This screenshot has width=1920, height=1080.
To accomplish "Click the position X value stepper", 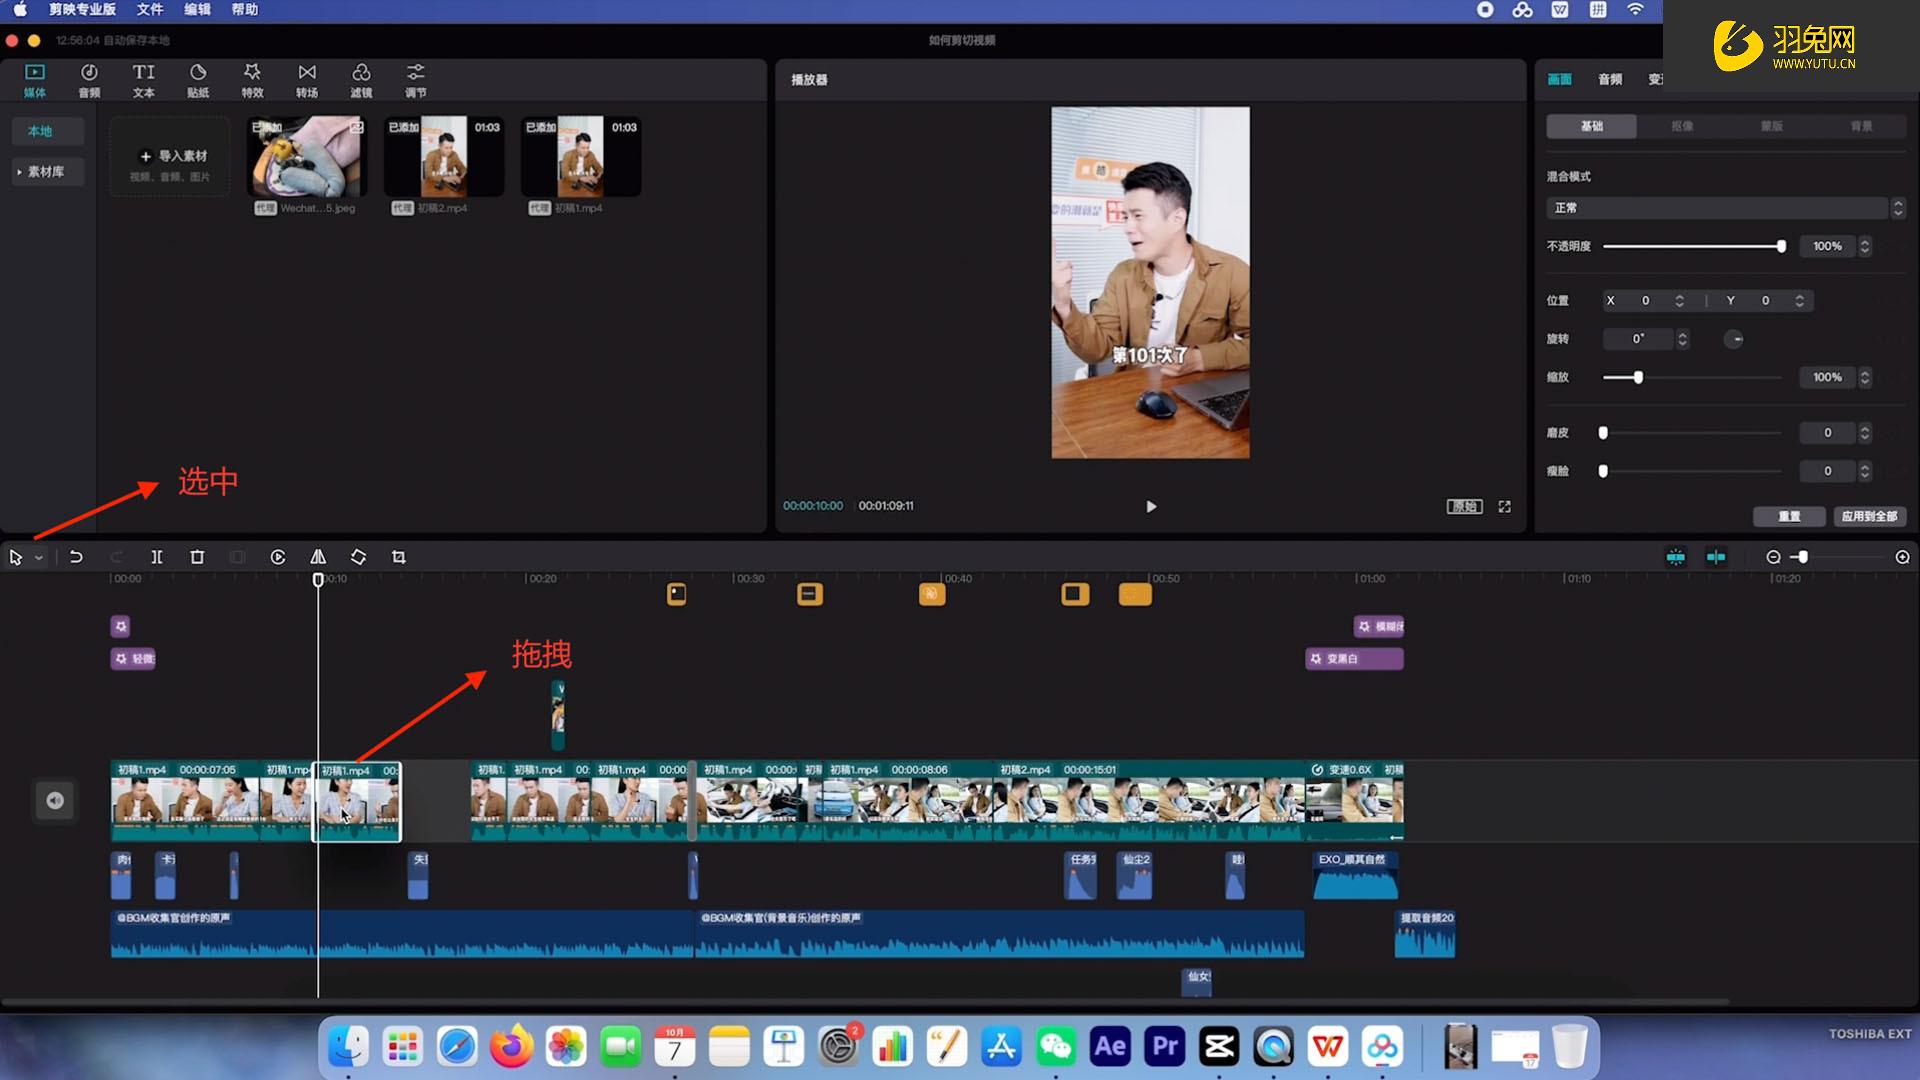I will 1680,301.
